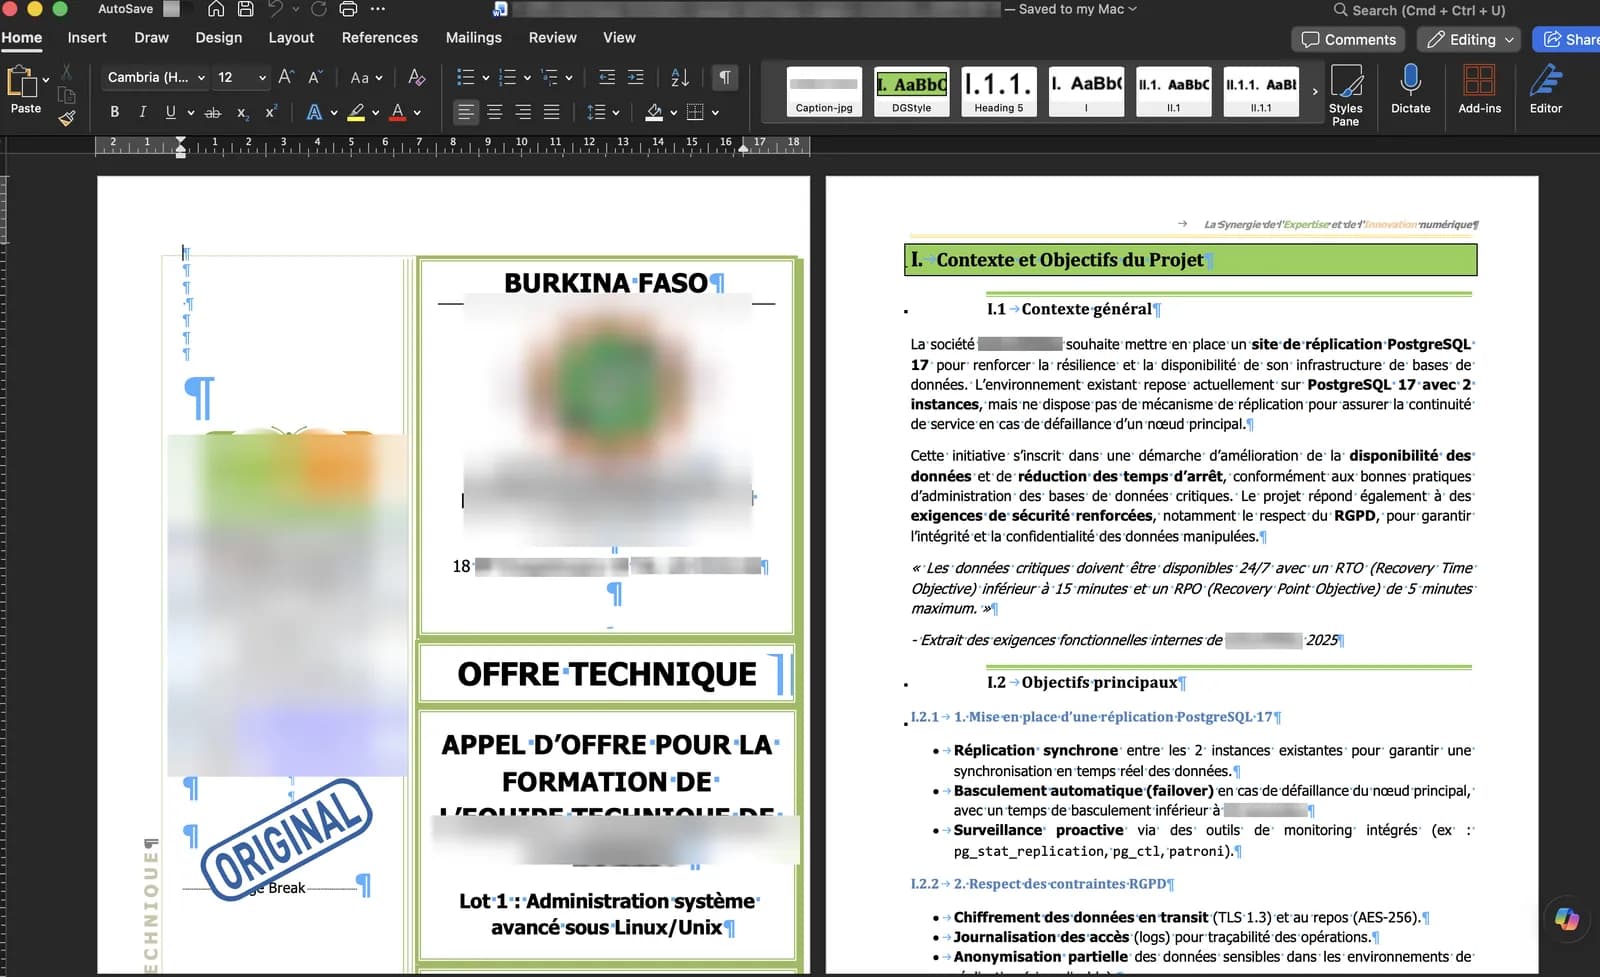1600x977 pixels.
Task: Switch to the Draw tab
Action: pos(151,37)
